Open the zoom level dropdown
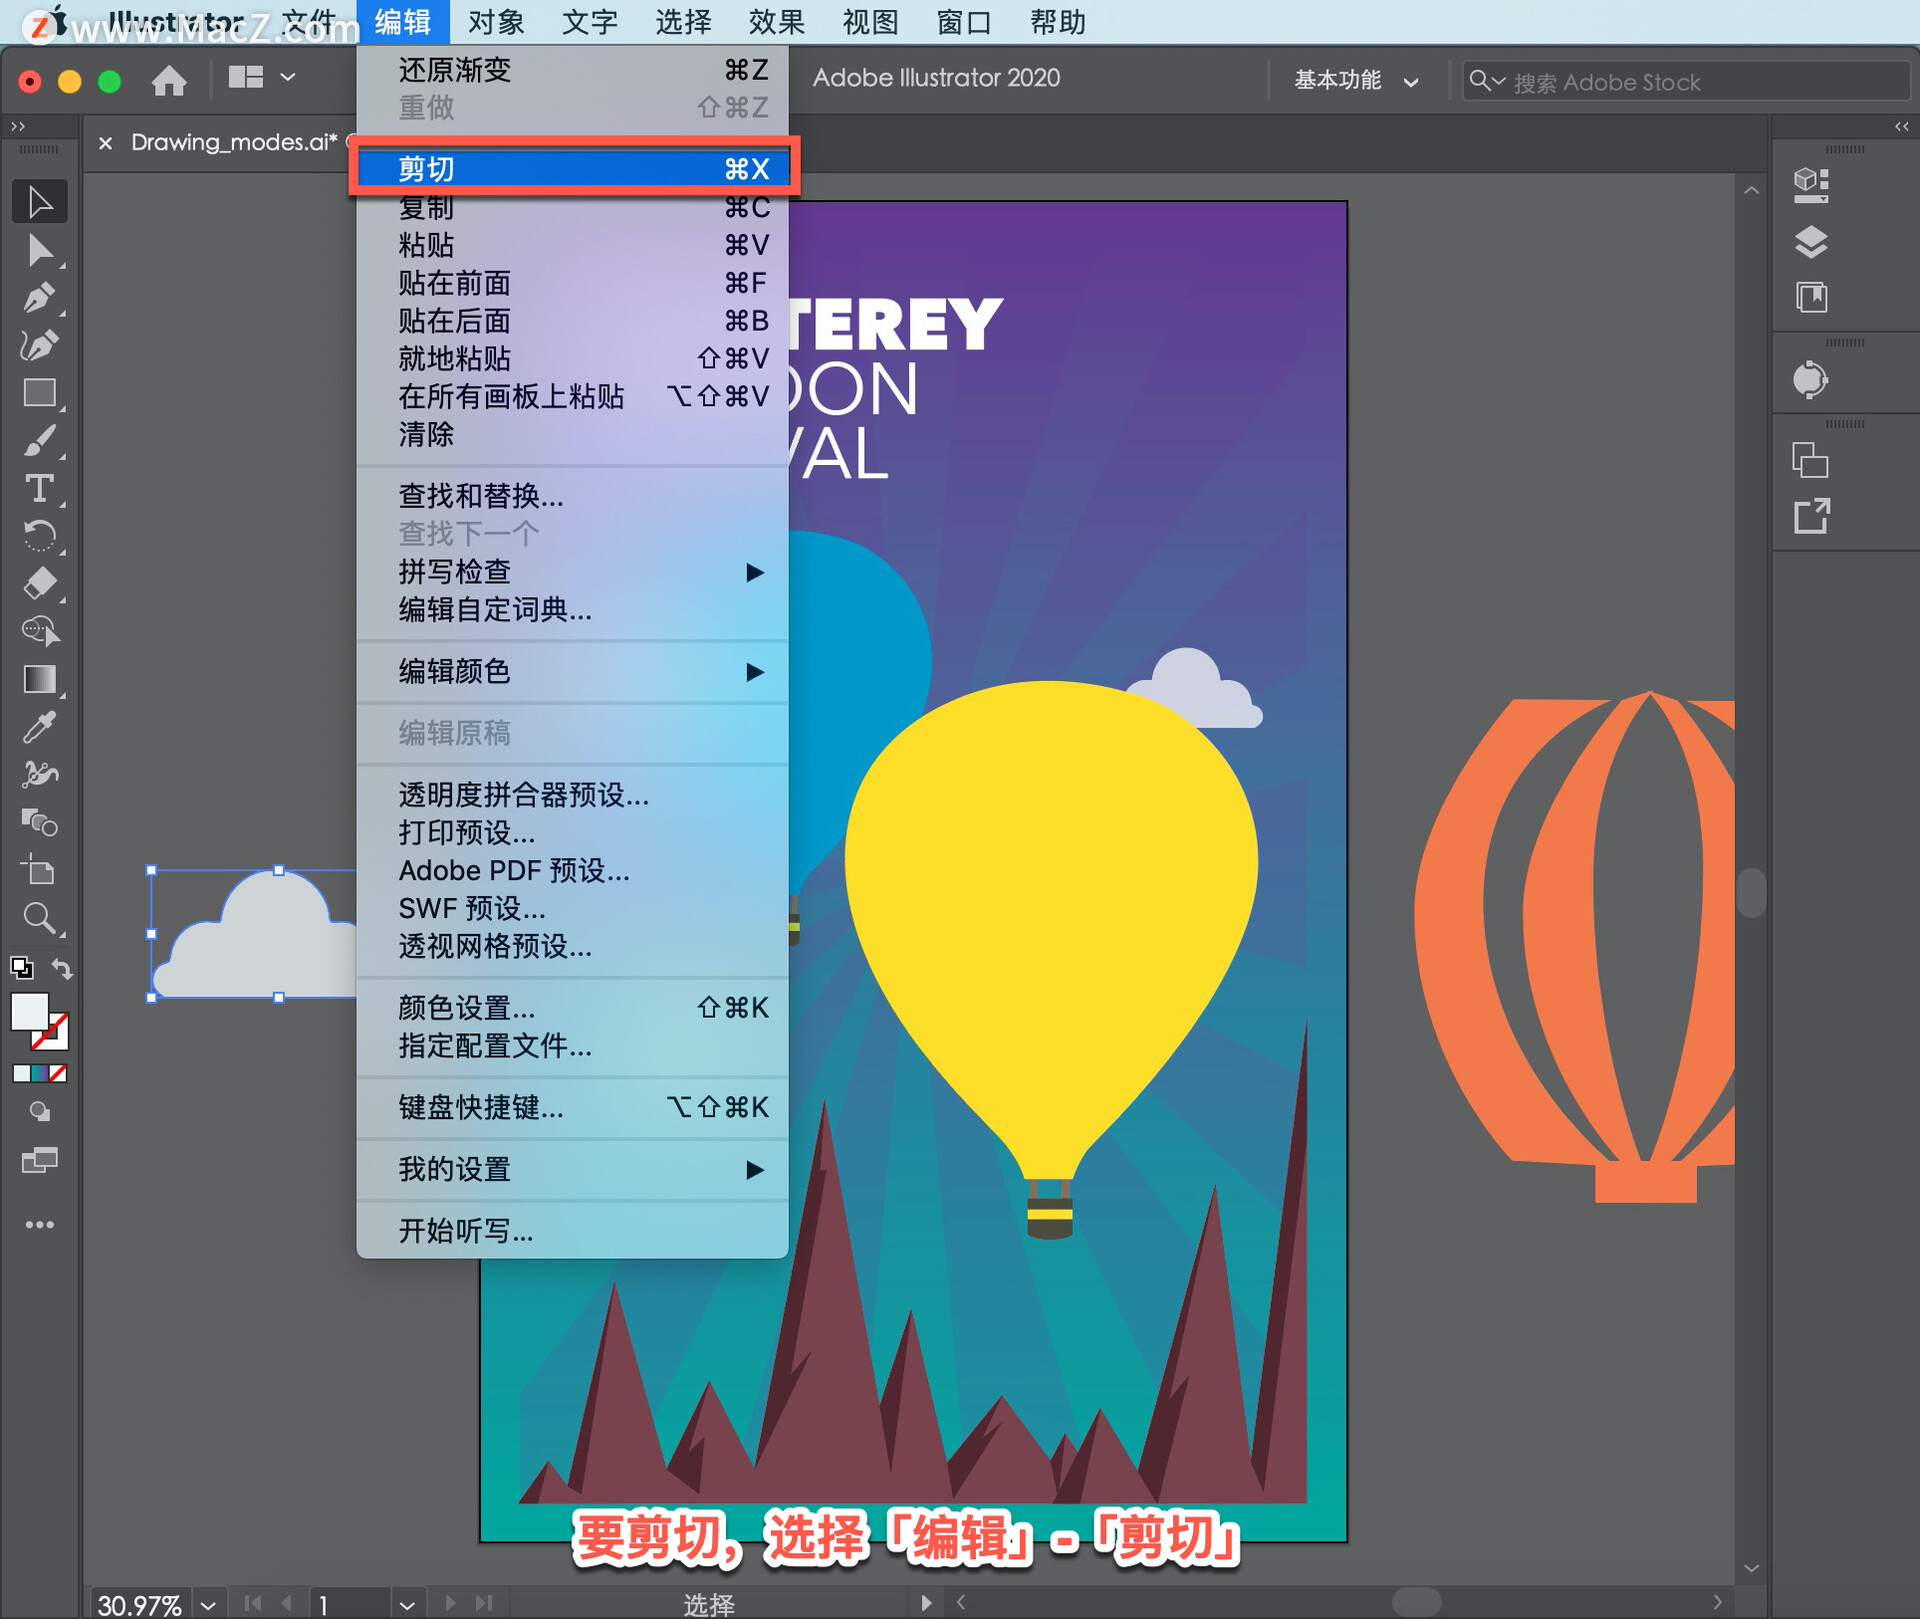 click(208, 1605)
